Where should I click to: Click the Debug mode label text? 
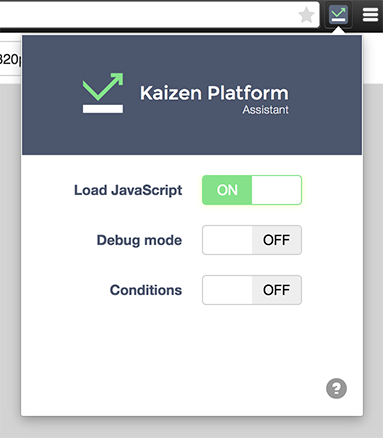(x=139, y=240)
